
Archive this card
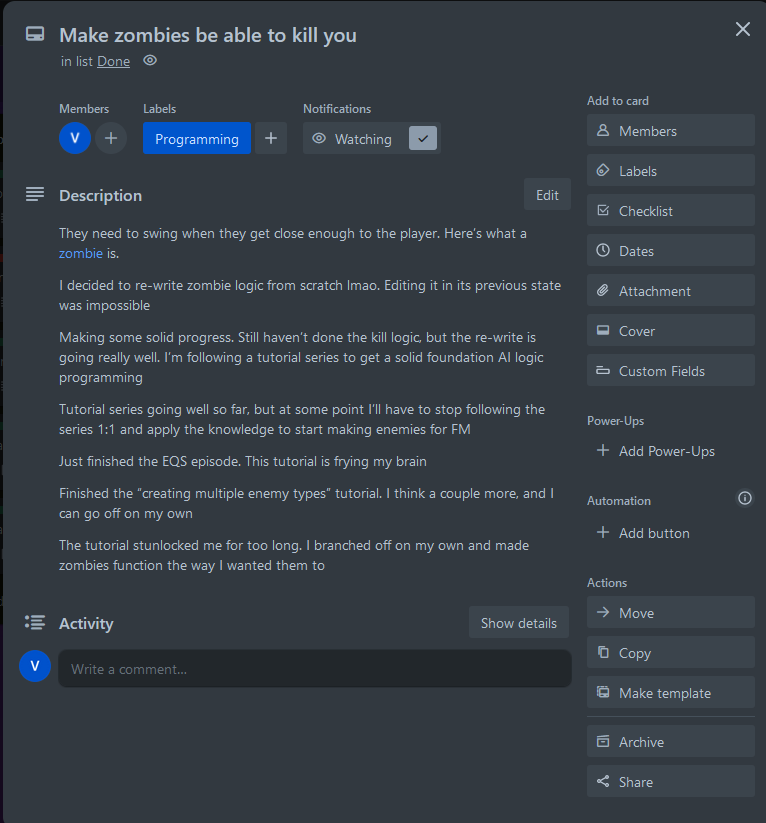[670, 742]
